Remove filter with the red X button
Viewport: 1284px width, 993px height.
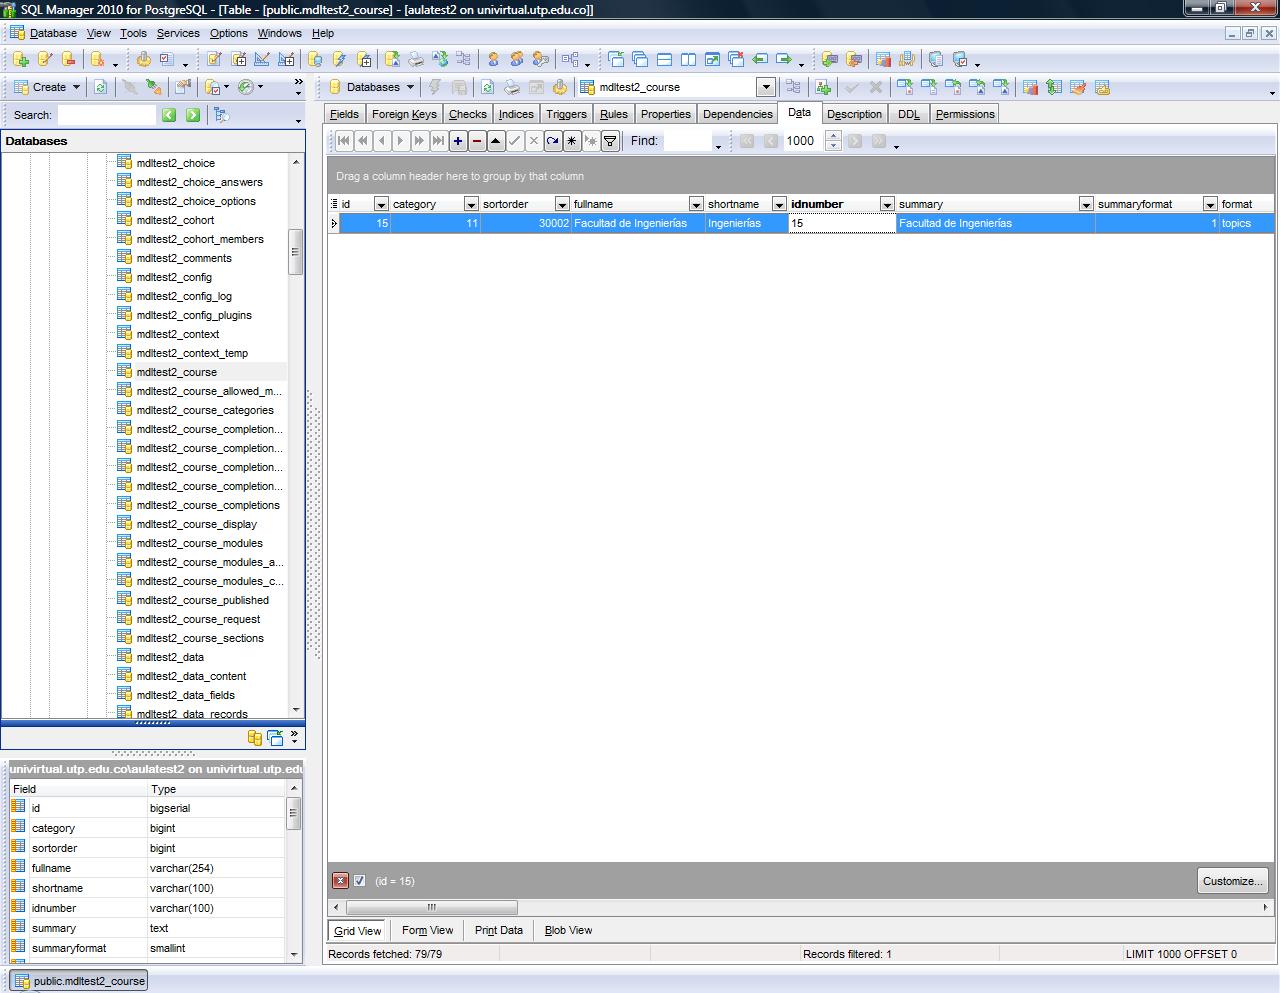(340, 881)
